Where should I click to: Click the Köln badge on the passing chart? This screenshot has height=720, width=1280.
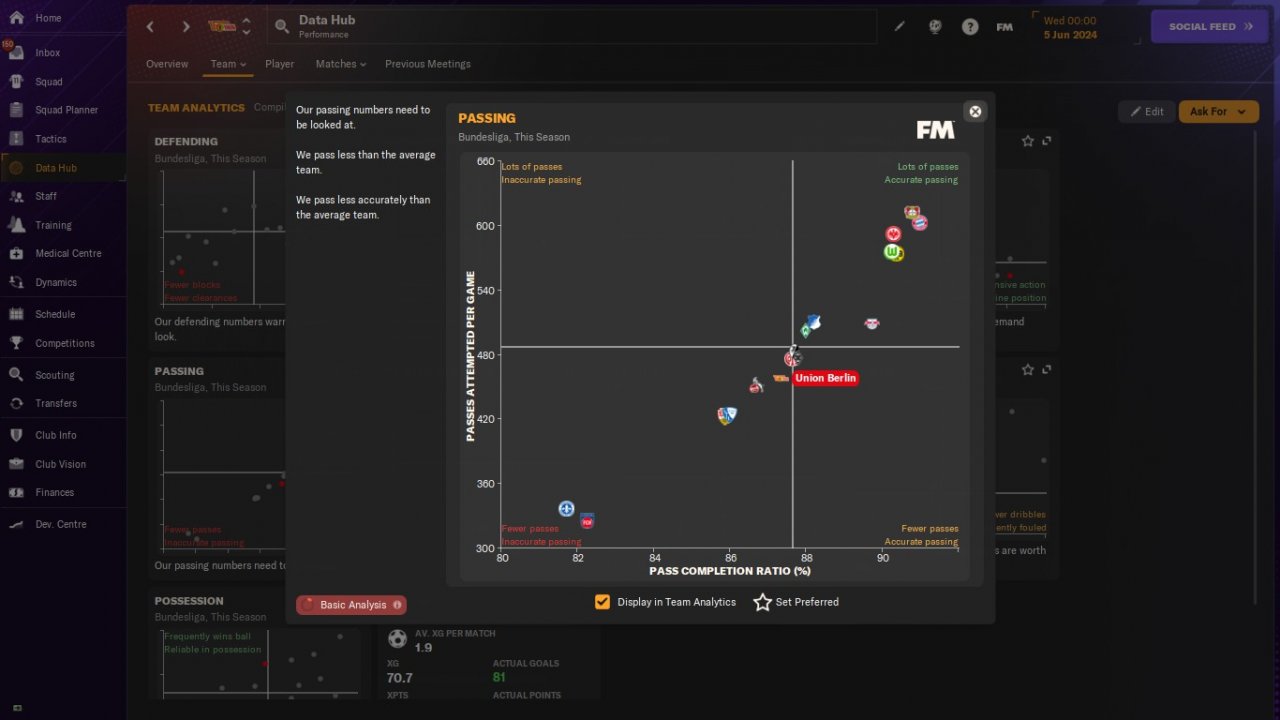point(756,385)
